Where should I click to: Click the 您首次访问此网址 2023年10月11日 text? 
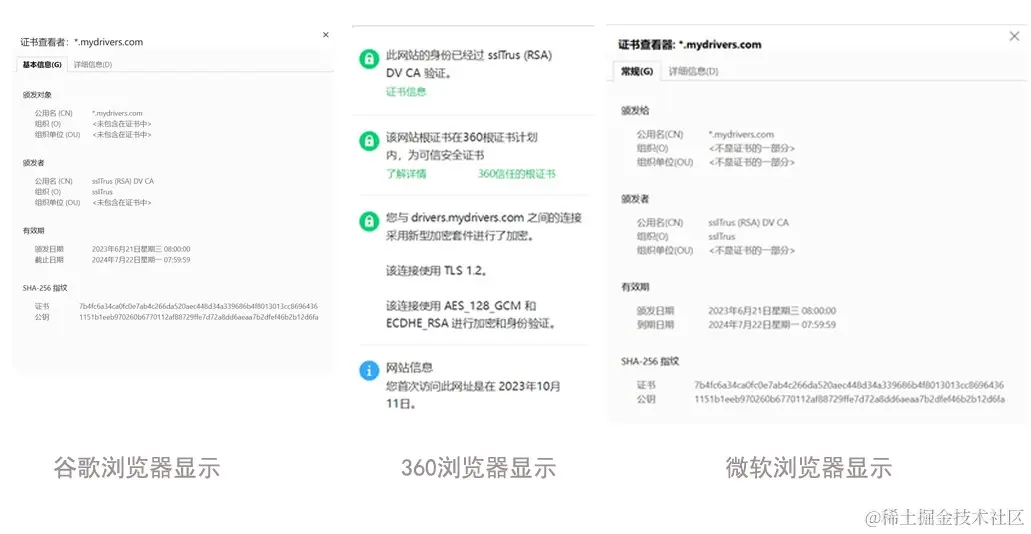(x=473, y=395)
